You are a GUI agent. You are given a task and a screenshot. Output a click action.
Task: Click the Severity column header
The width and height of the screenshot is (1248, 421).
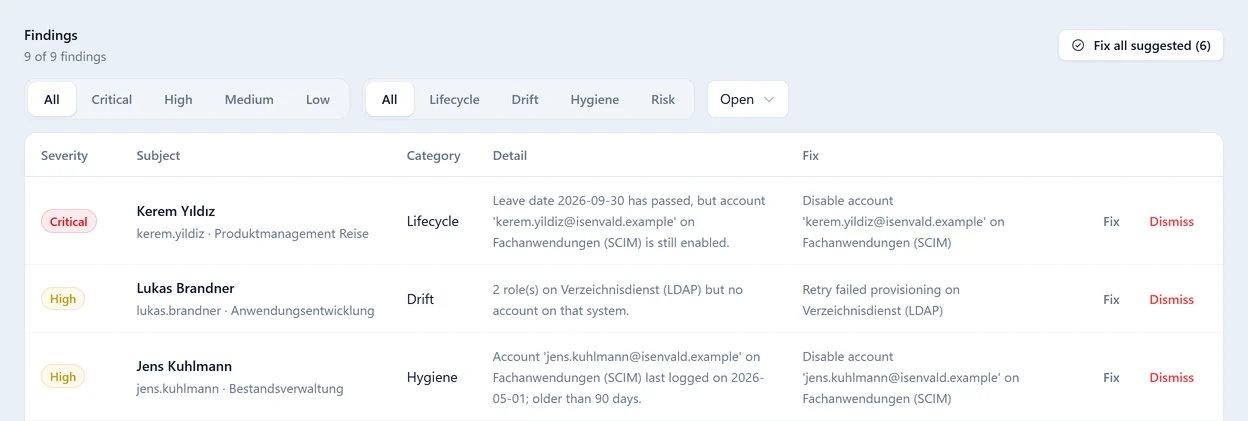pyautogui.click(x=64, y=156)
